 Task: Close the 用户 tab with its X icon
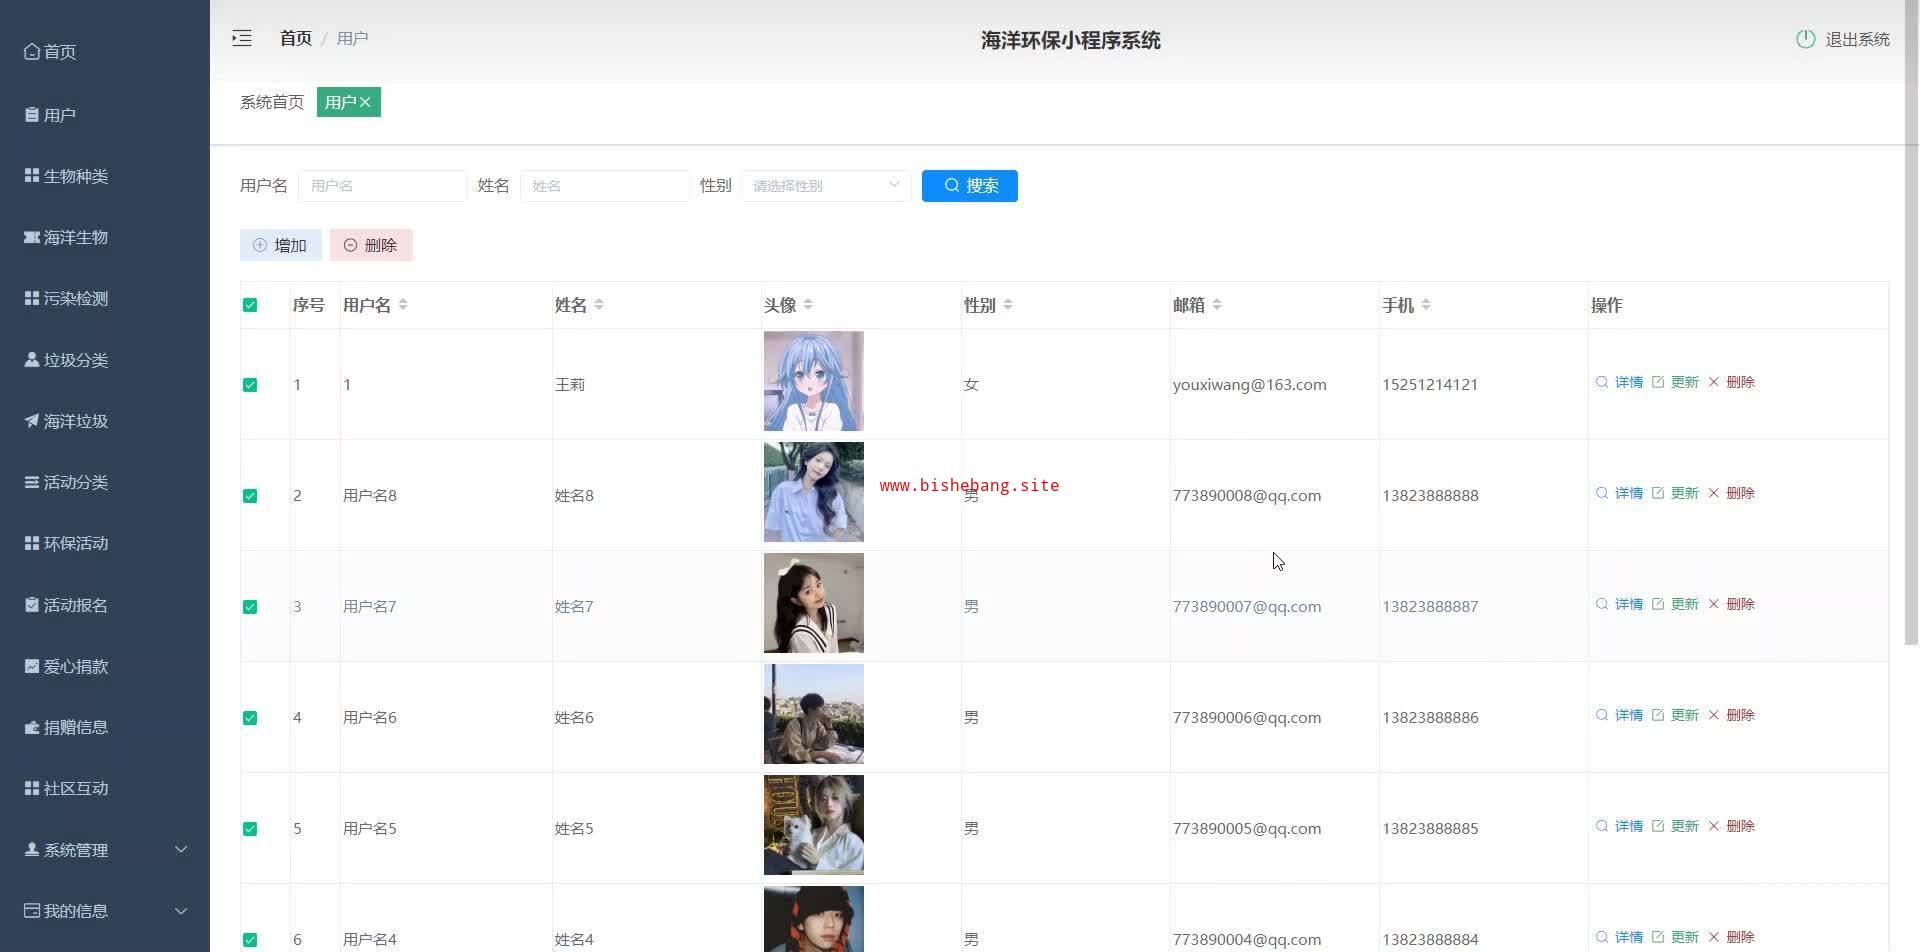(366, 102)
